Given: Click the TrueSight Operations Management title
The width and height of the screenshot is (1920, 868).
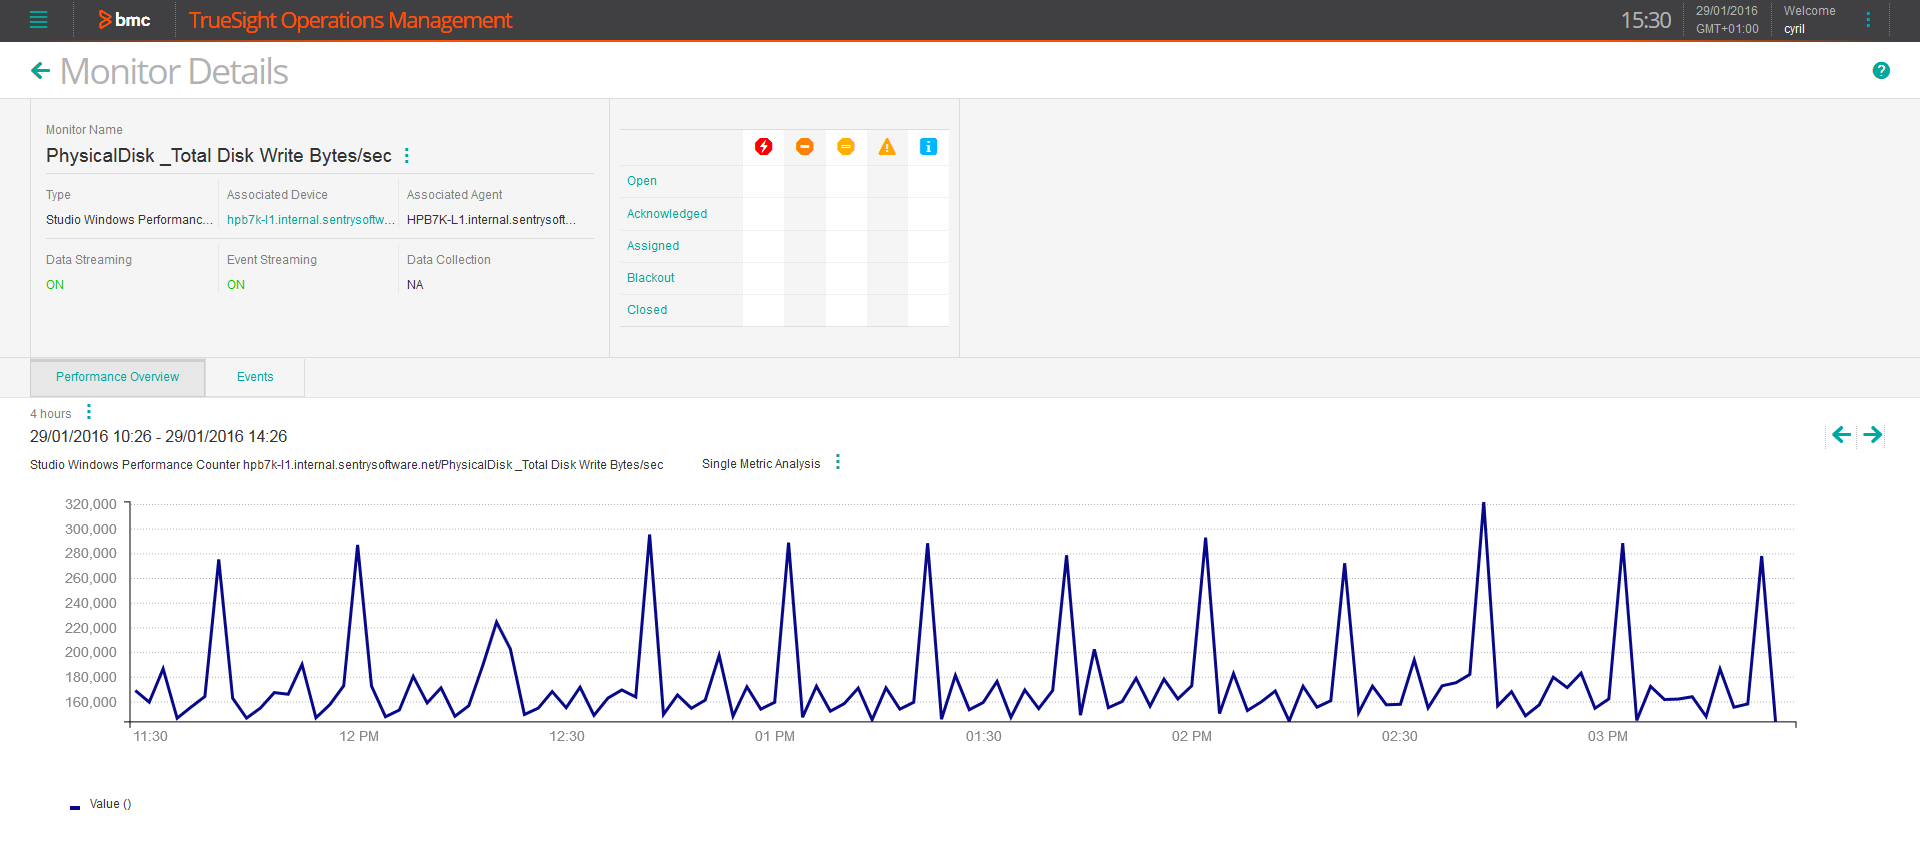Looking at the screenshot, I should coord(350,20).
